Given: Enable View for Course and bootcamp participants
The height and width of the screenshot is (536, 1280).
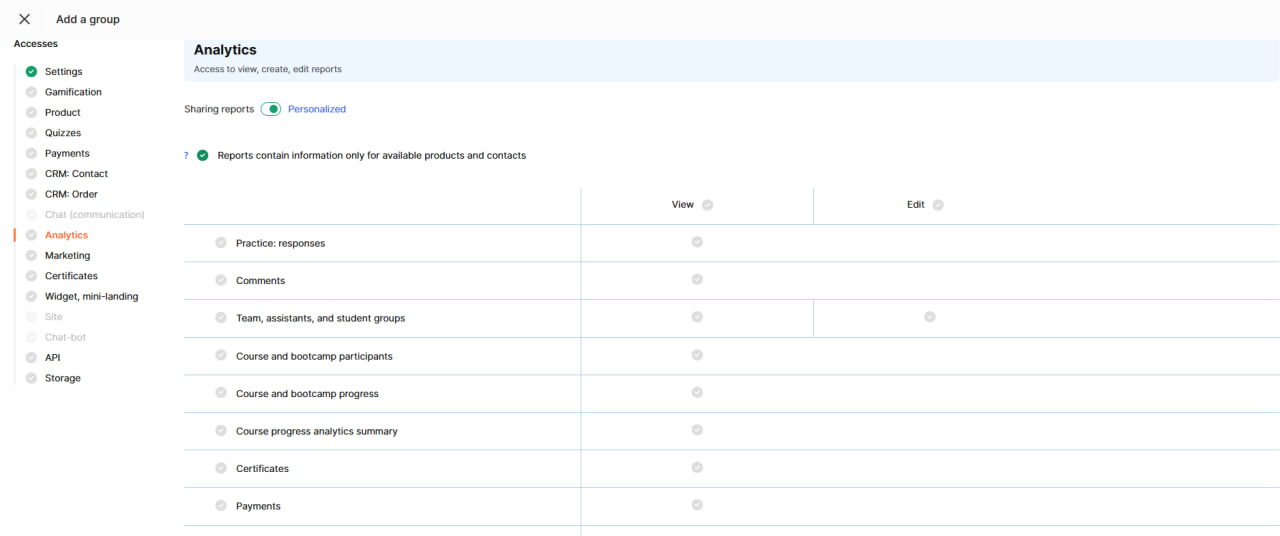Looking at the screenshot, I should [x=697, y=355].
